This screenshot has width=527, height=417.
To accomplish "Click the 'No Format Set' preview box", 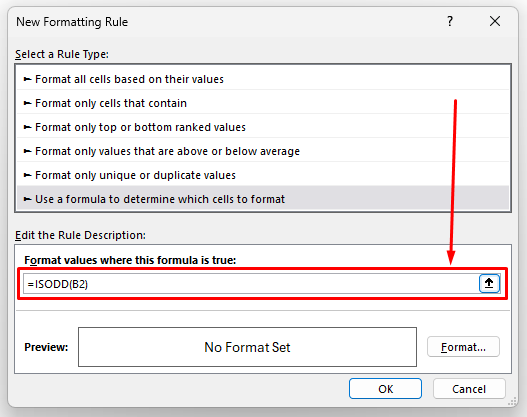I will point(247,347).
